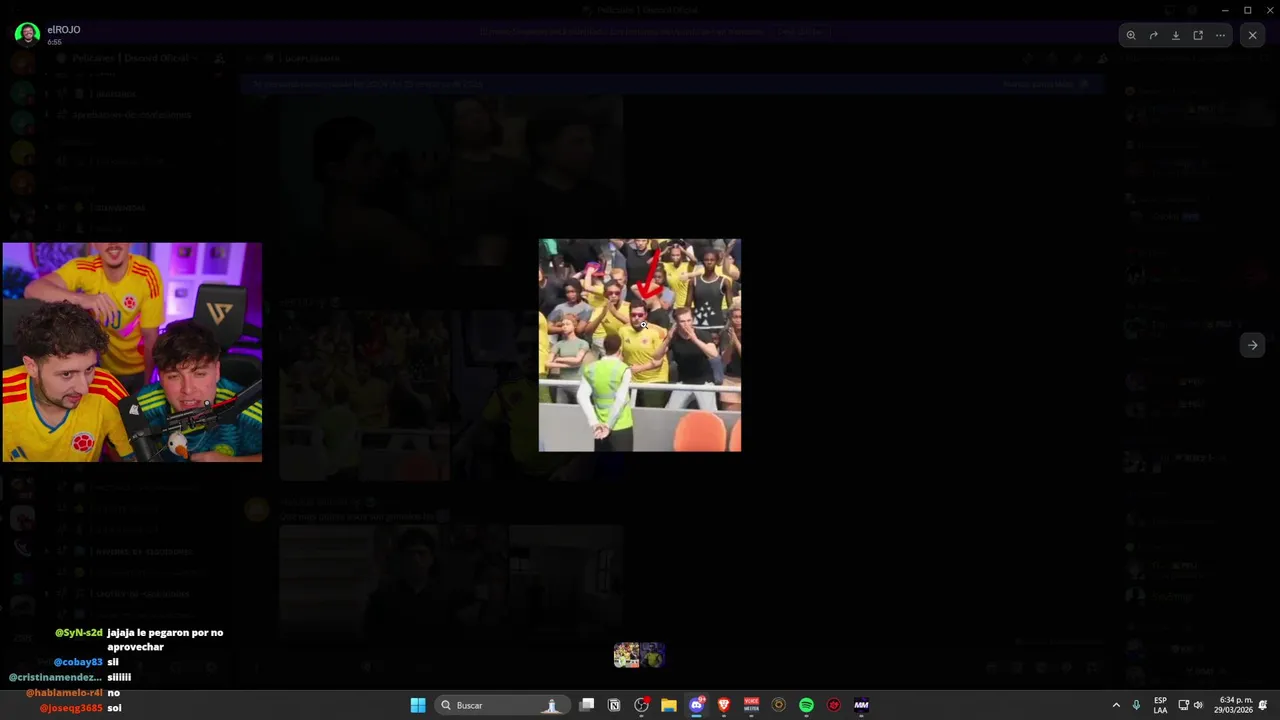Open Brave browser from the taskbar
Screen dimensions: 1280x720
[x=724, y=705]
